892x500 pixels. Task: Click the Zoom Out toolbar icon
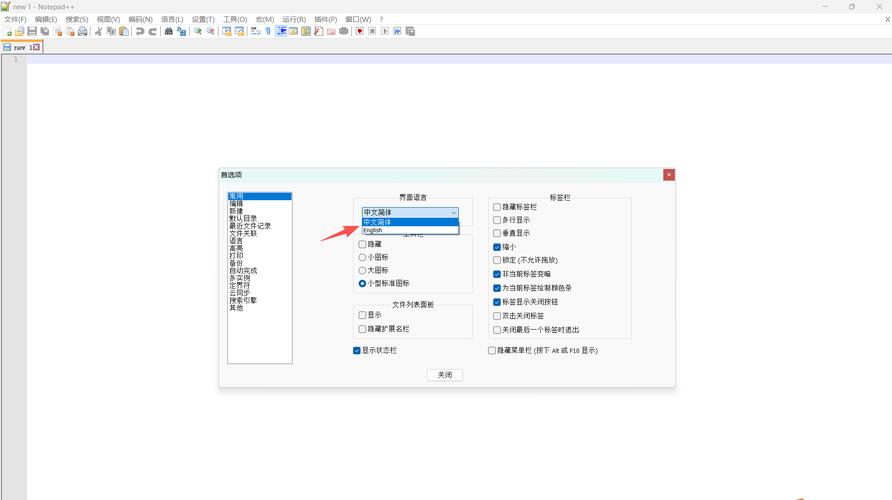210,31
